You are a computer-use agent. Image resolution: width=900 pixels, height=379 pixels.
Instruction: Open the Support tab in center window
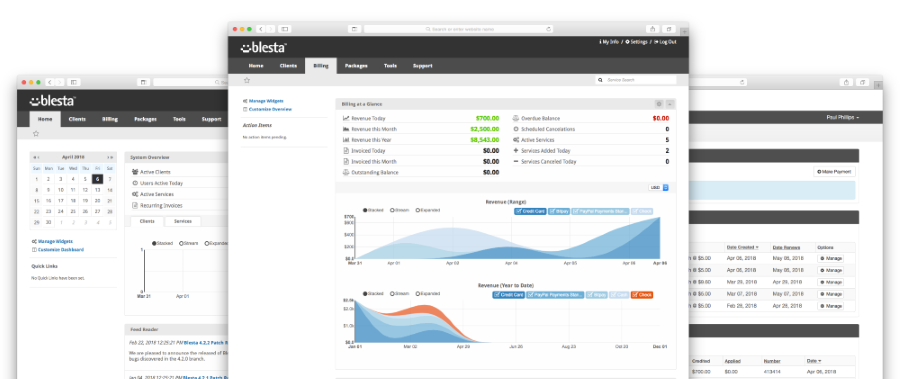[422, 65]
